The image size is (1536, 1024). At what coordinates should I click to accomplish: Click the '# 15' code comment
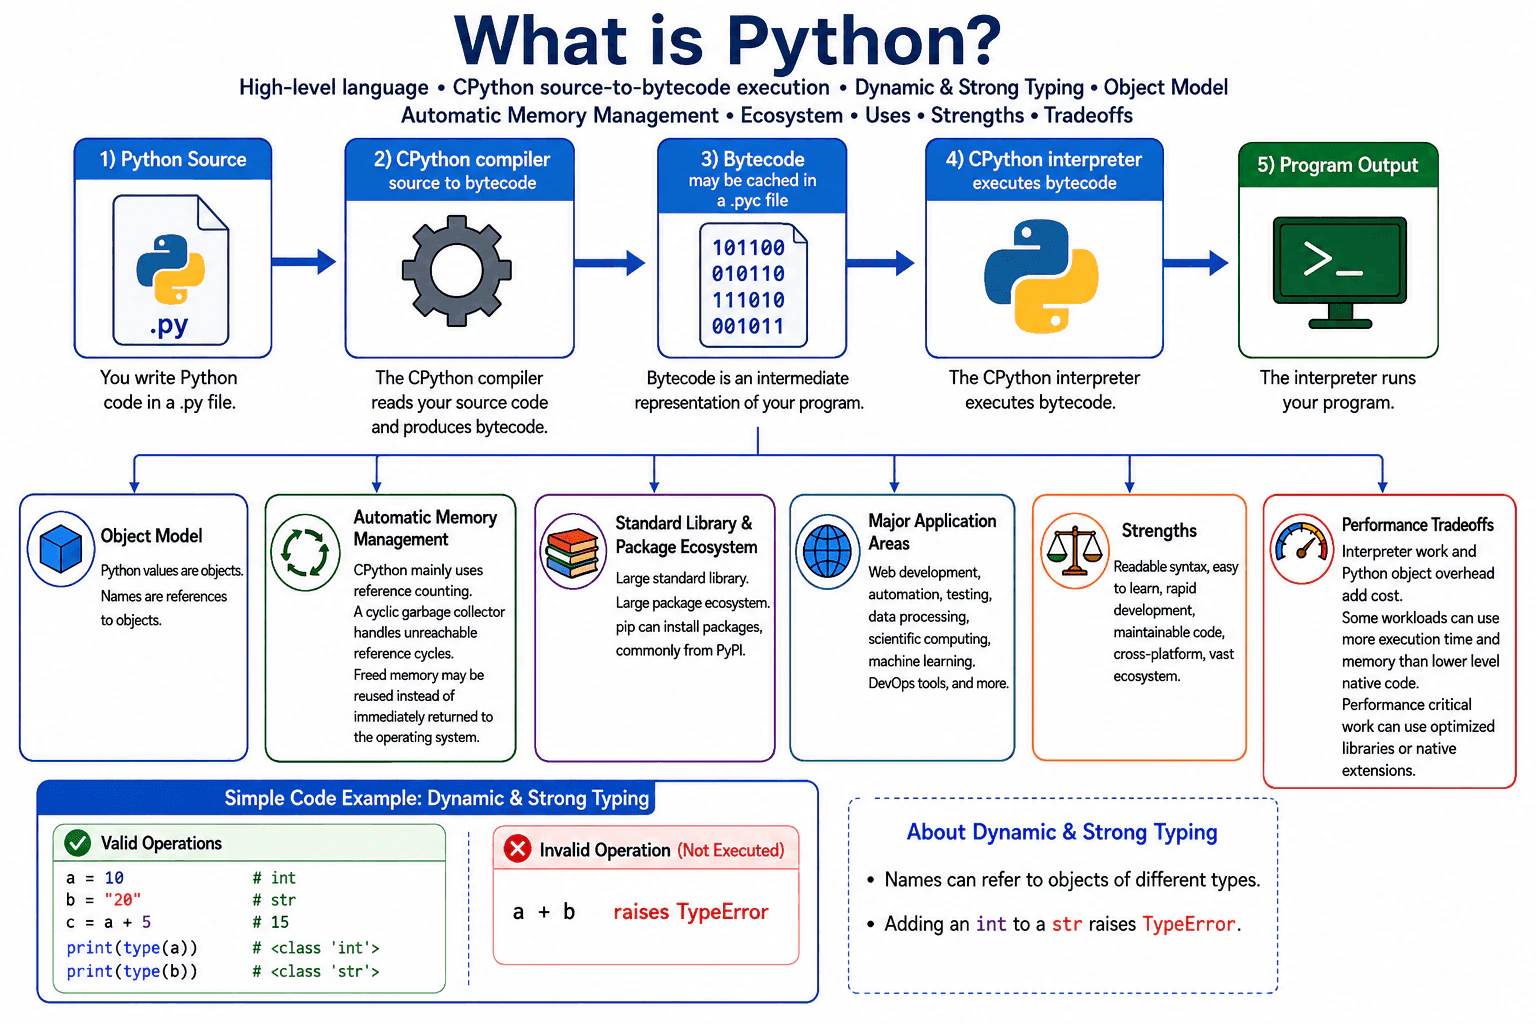(270, 922)
